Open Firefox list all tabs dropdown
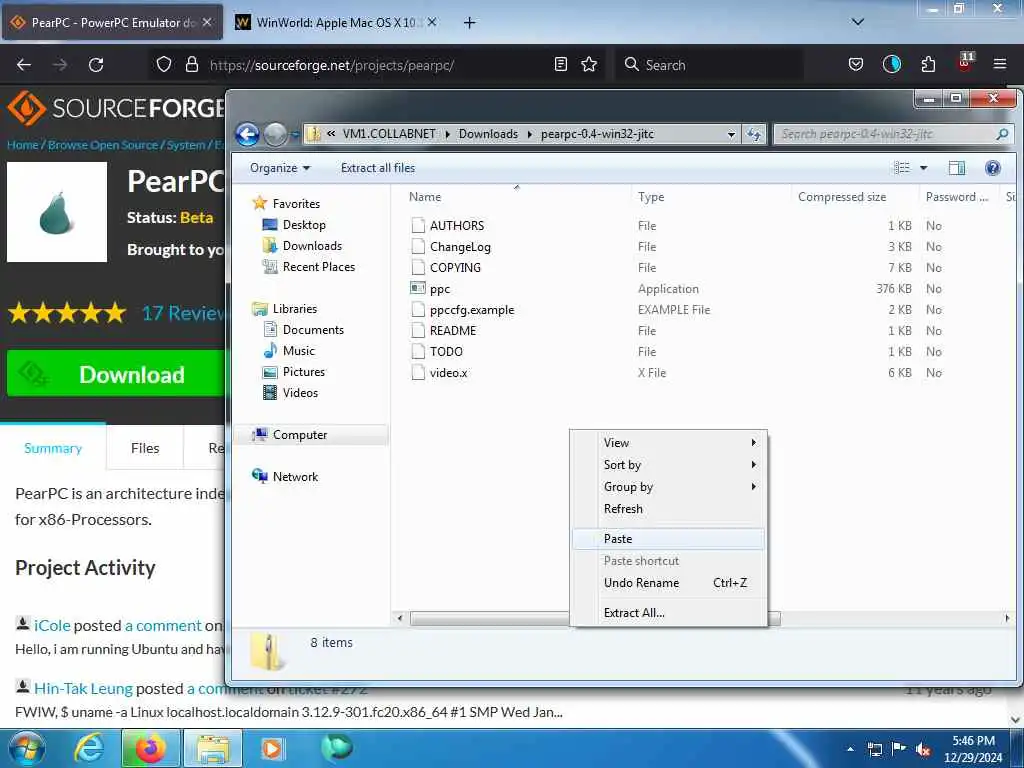The image size is (1024, 768). 858,22
